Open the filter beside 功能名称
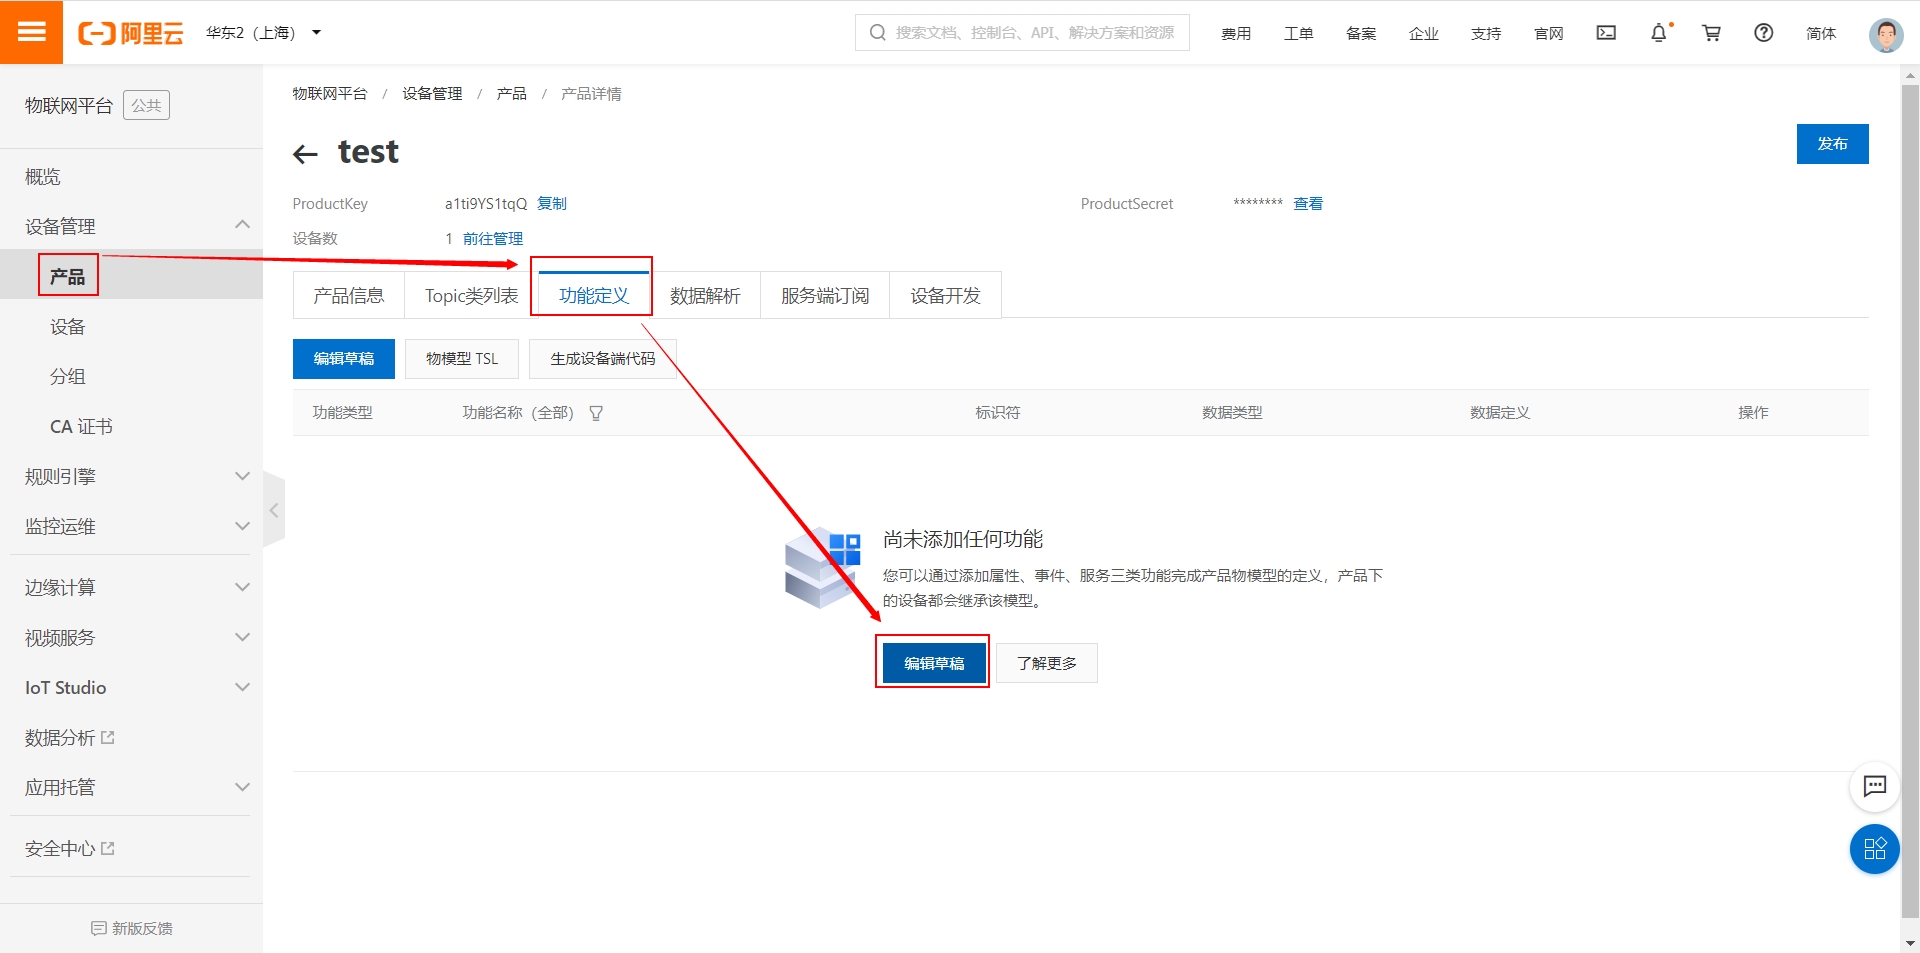The image size is (1920, 953). click(x=596, y=412)
